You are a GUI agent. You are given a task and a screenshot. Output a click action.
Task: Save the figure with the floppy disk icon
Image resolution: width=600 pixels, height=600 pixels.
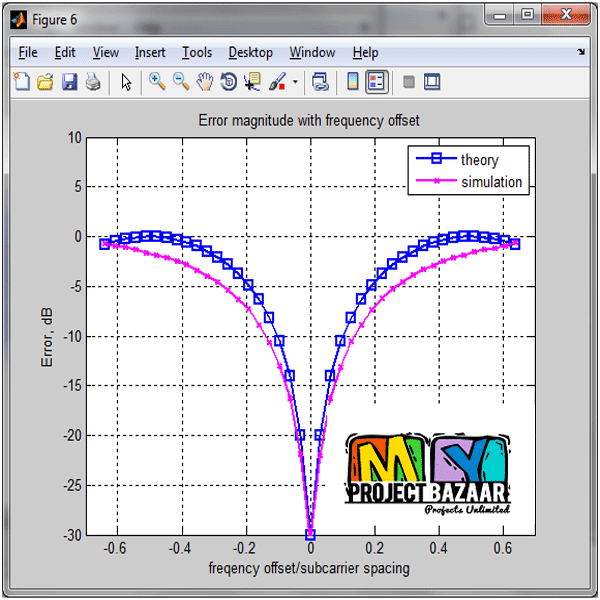[x=69, y=82]
